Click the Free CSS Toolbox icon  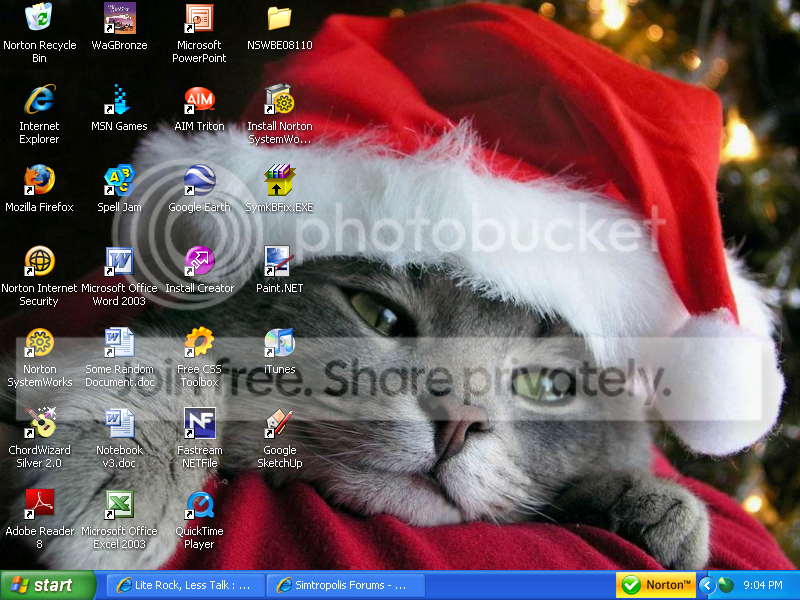coord(199,342)
